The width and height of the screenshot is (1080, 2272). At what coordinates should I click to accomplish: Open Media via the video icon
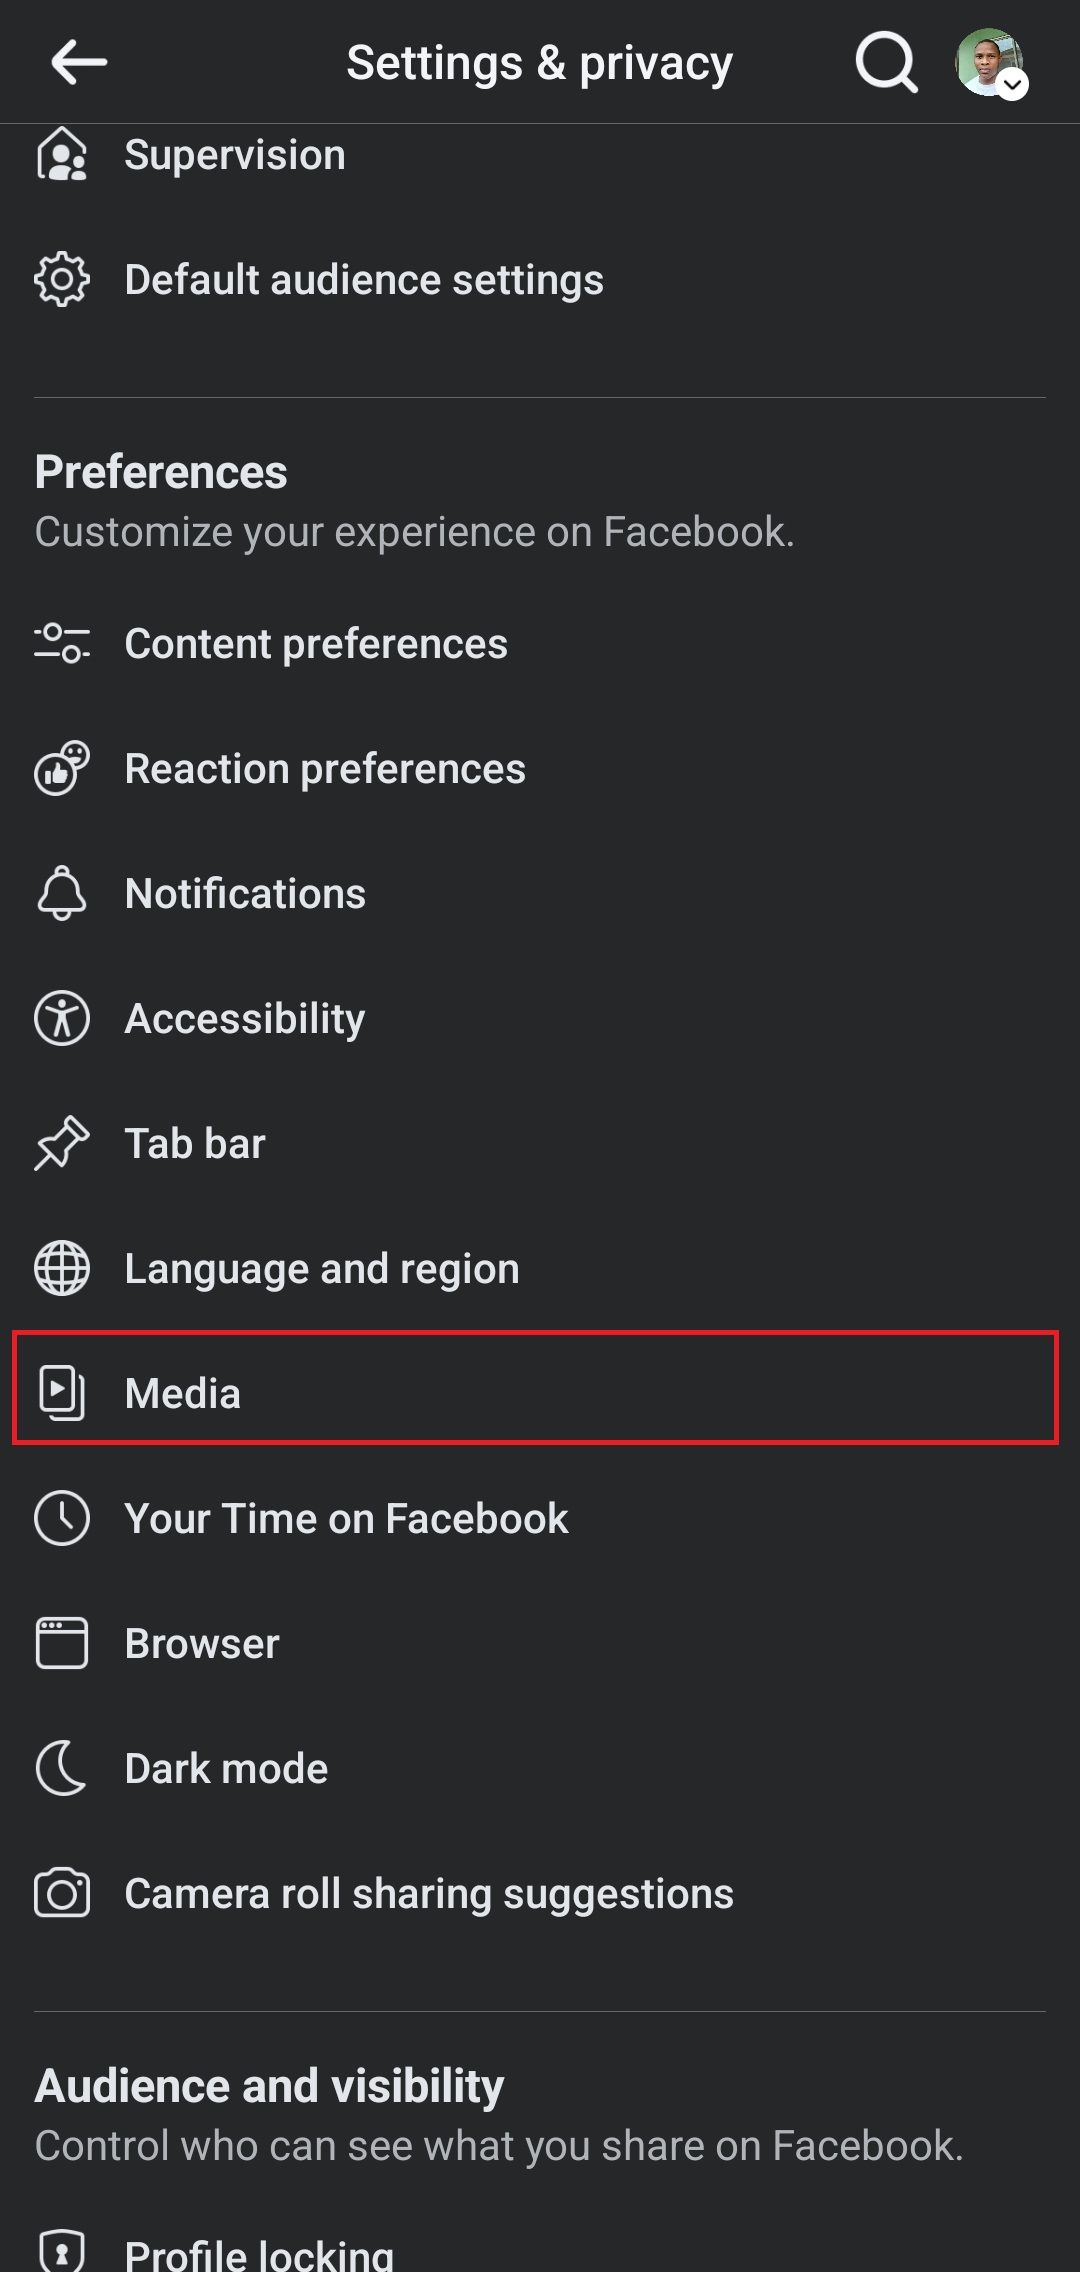(x=62, y=1393)
